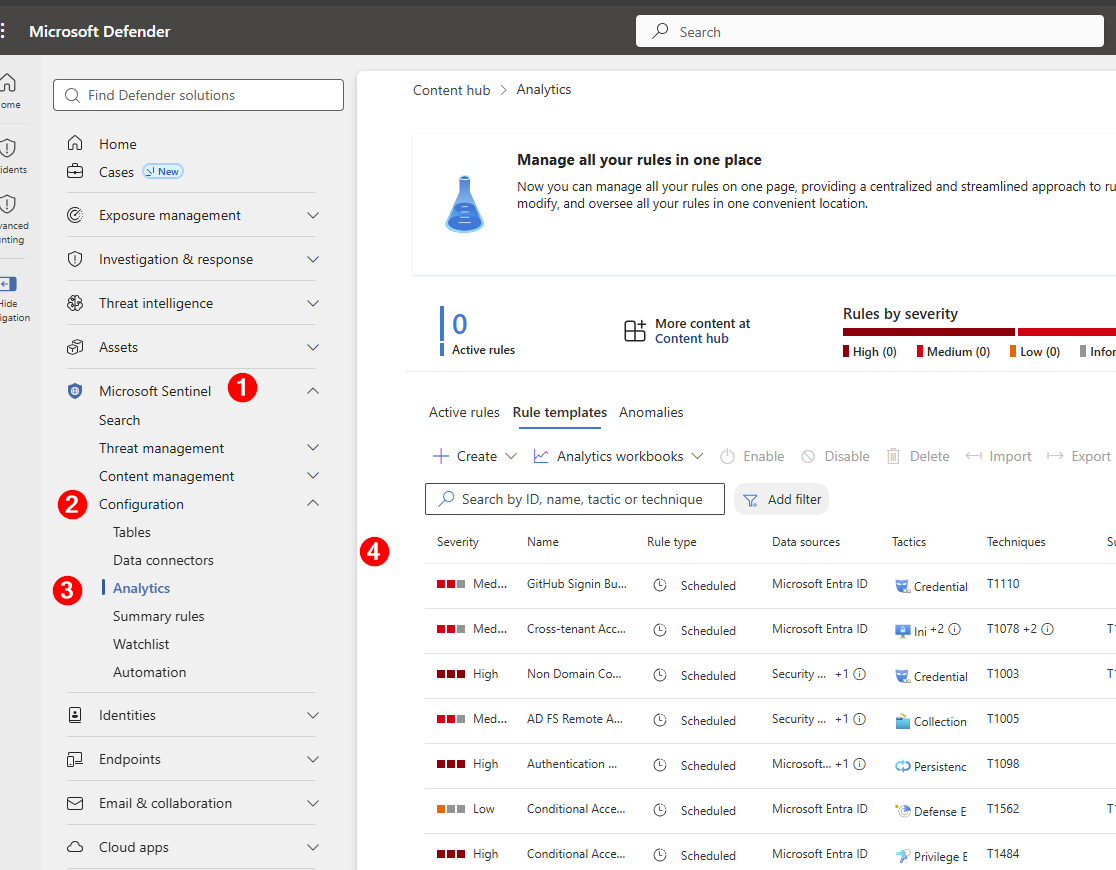Click the Analytics workbooks chart icon

[x=541, y=456]
